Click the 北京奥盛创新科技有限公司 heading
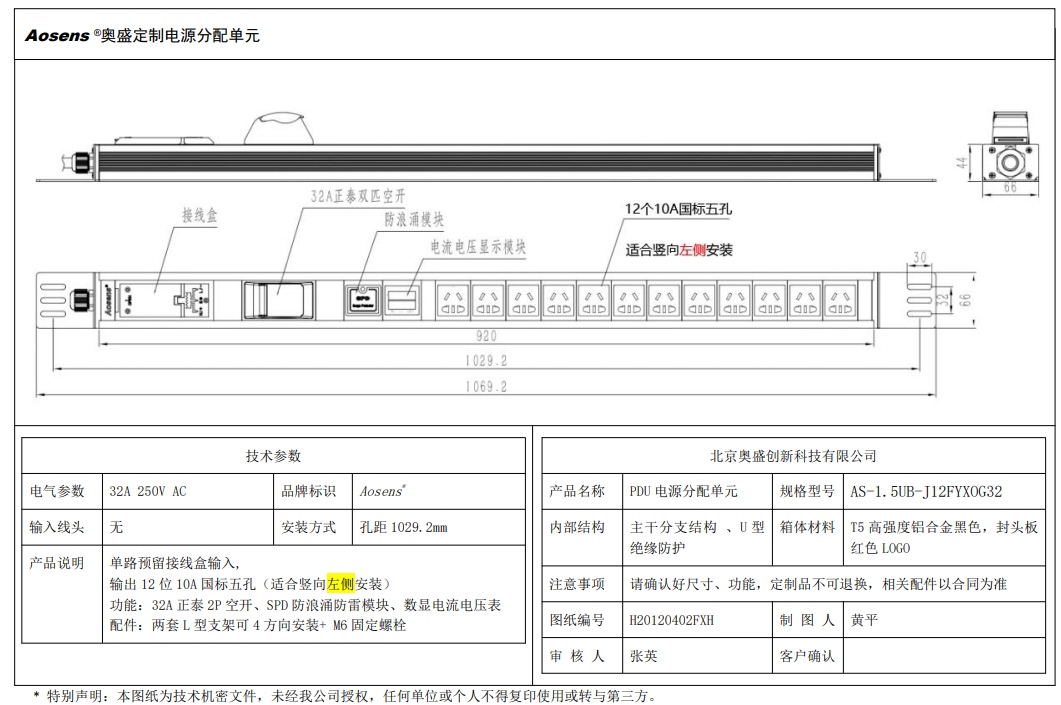The image size is (1061, 705). click(x=793, y=456)
